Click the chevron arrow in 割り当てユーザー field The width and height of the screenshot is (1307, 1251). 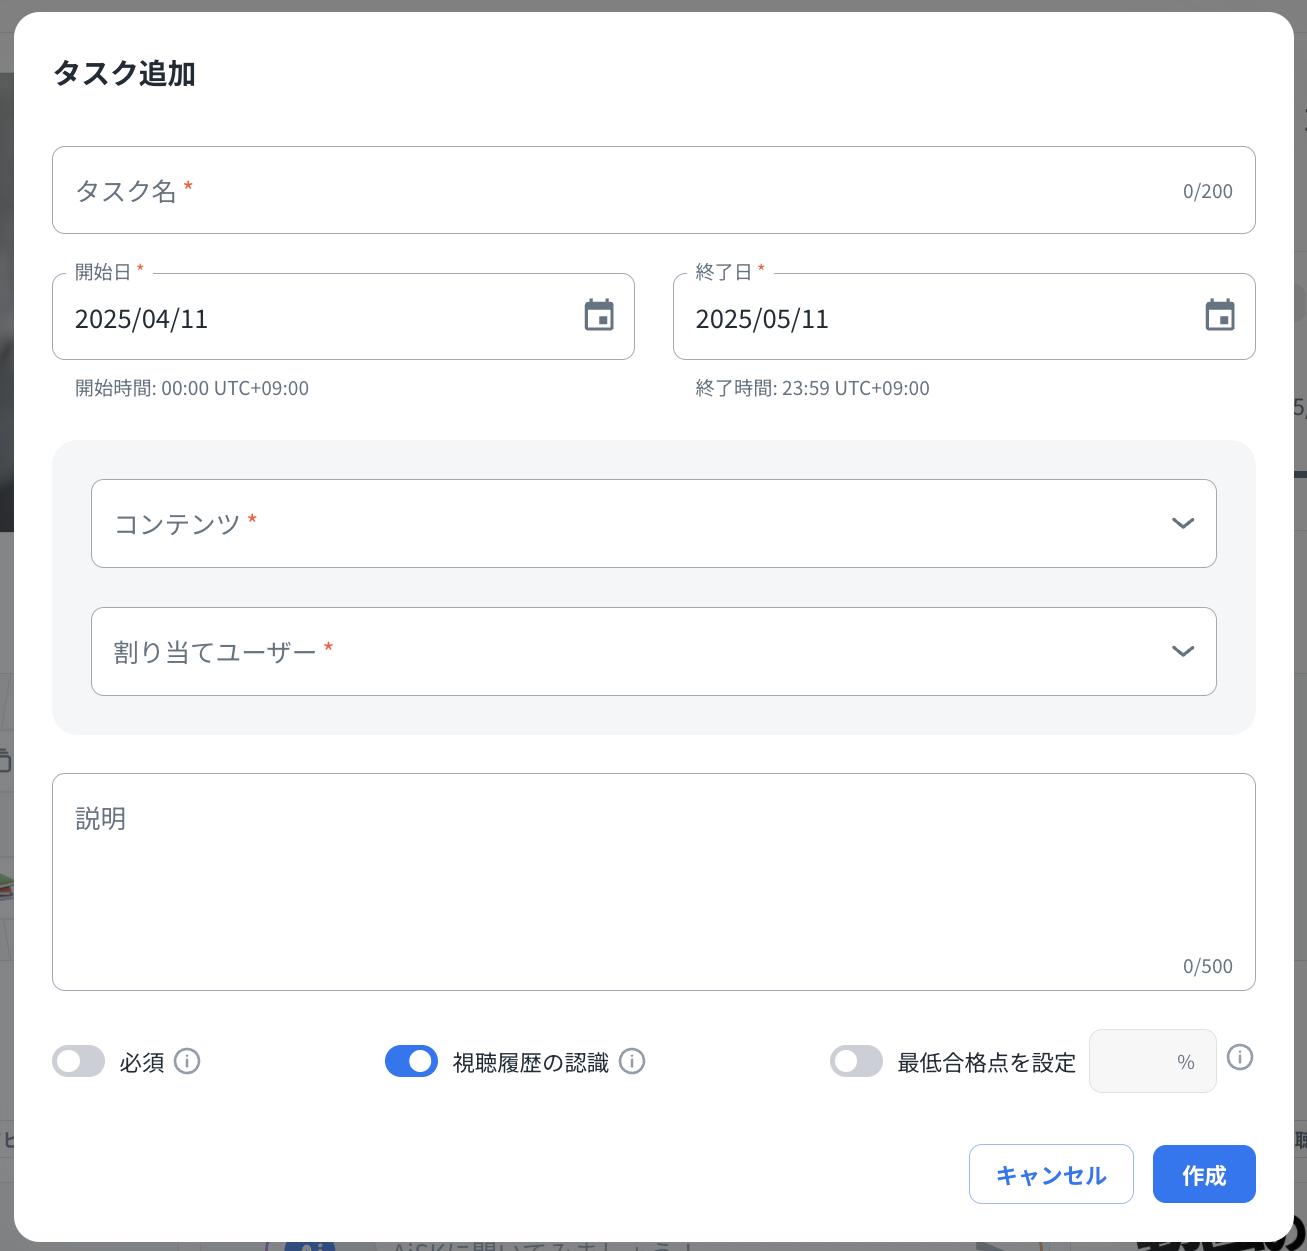(x=1182, y=651)
